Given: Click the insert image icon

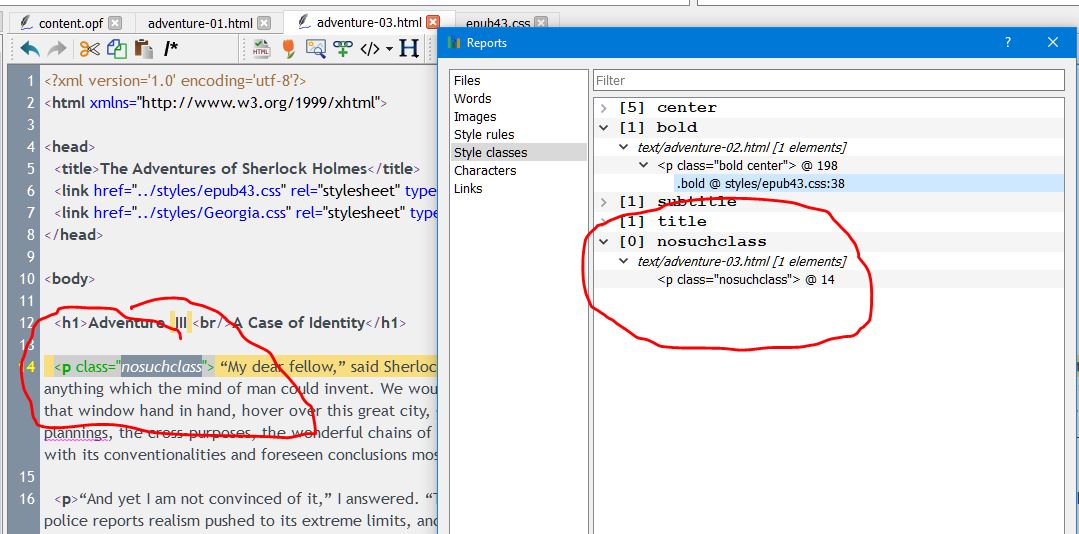Looking at the screenshot, I should click(316, 49).
